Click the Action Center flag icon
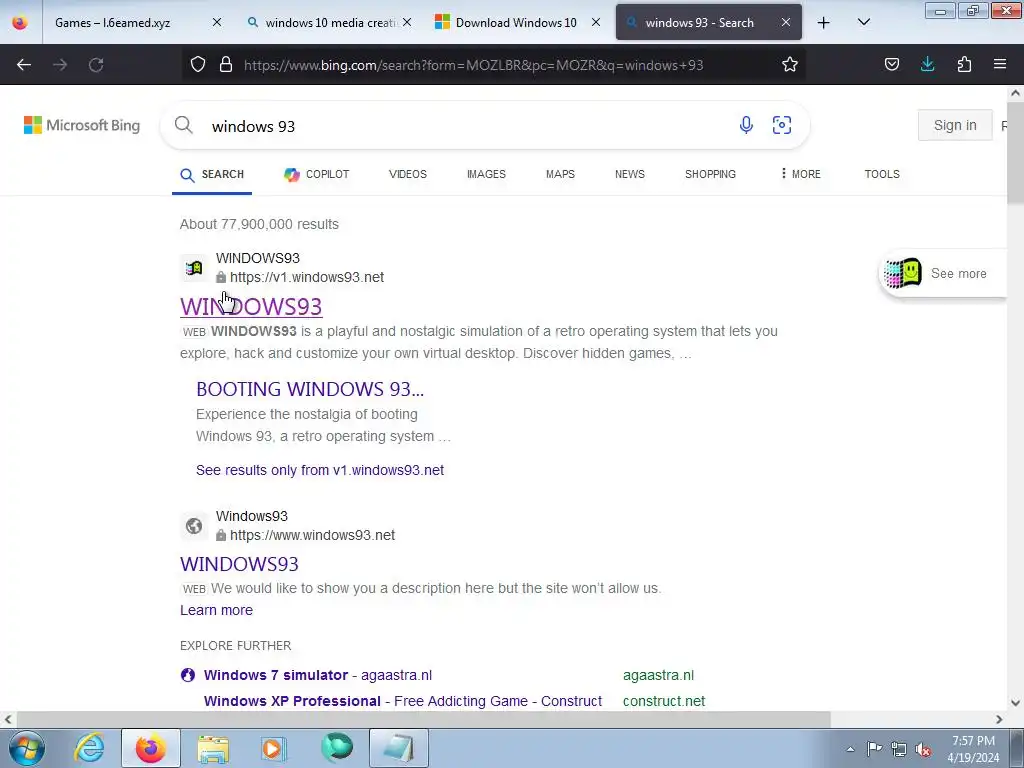The width and height of the screenshot is (1024, 768). 874,749
